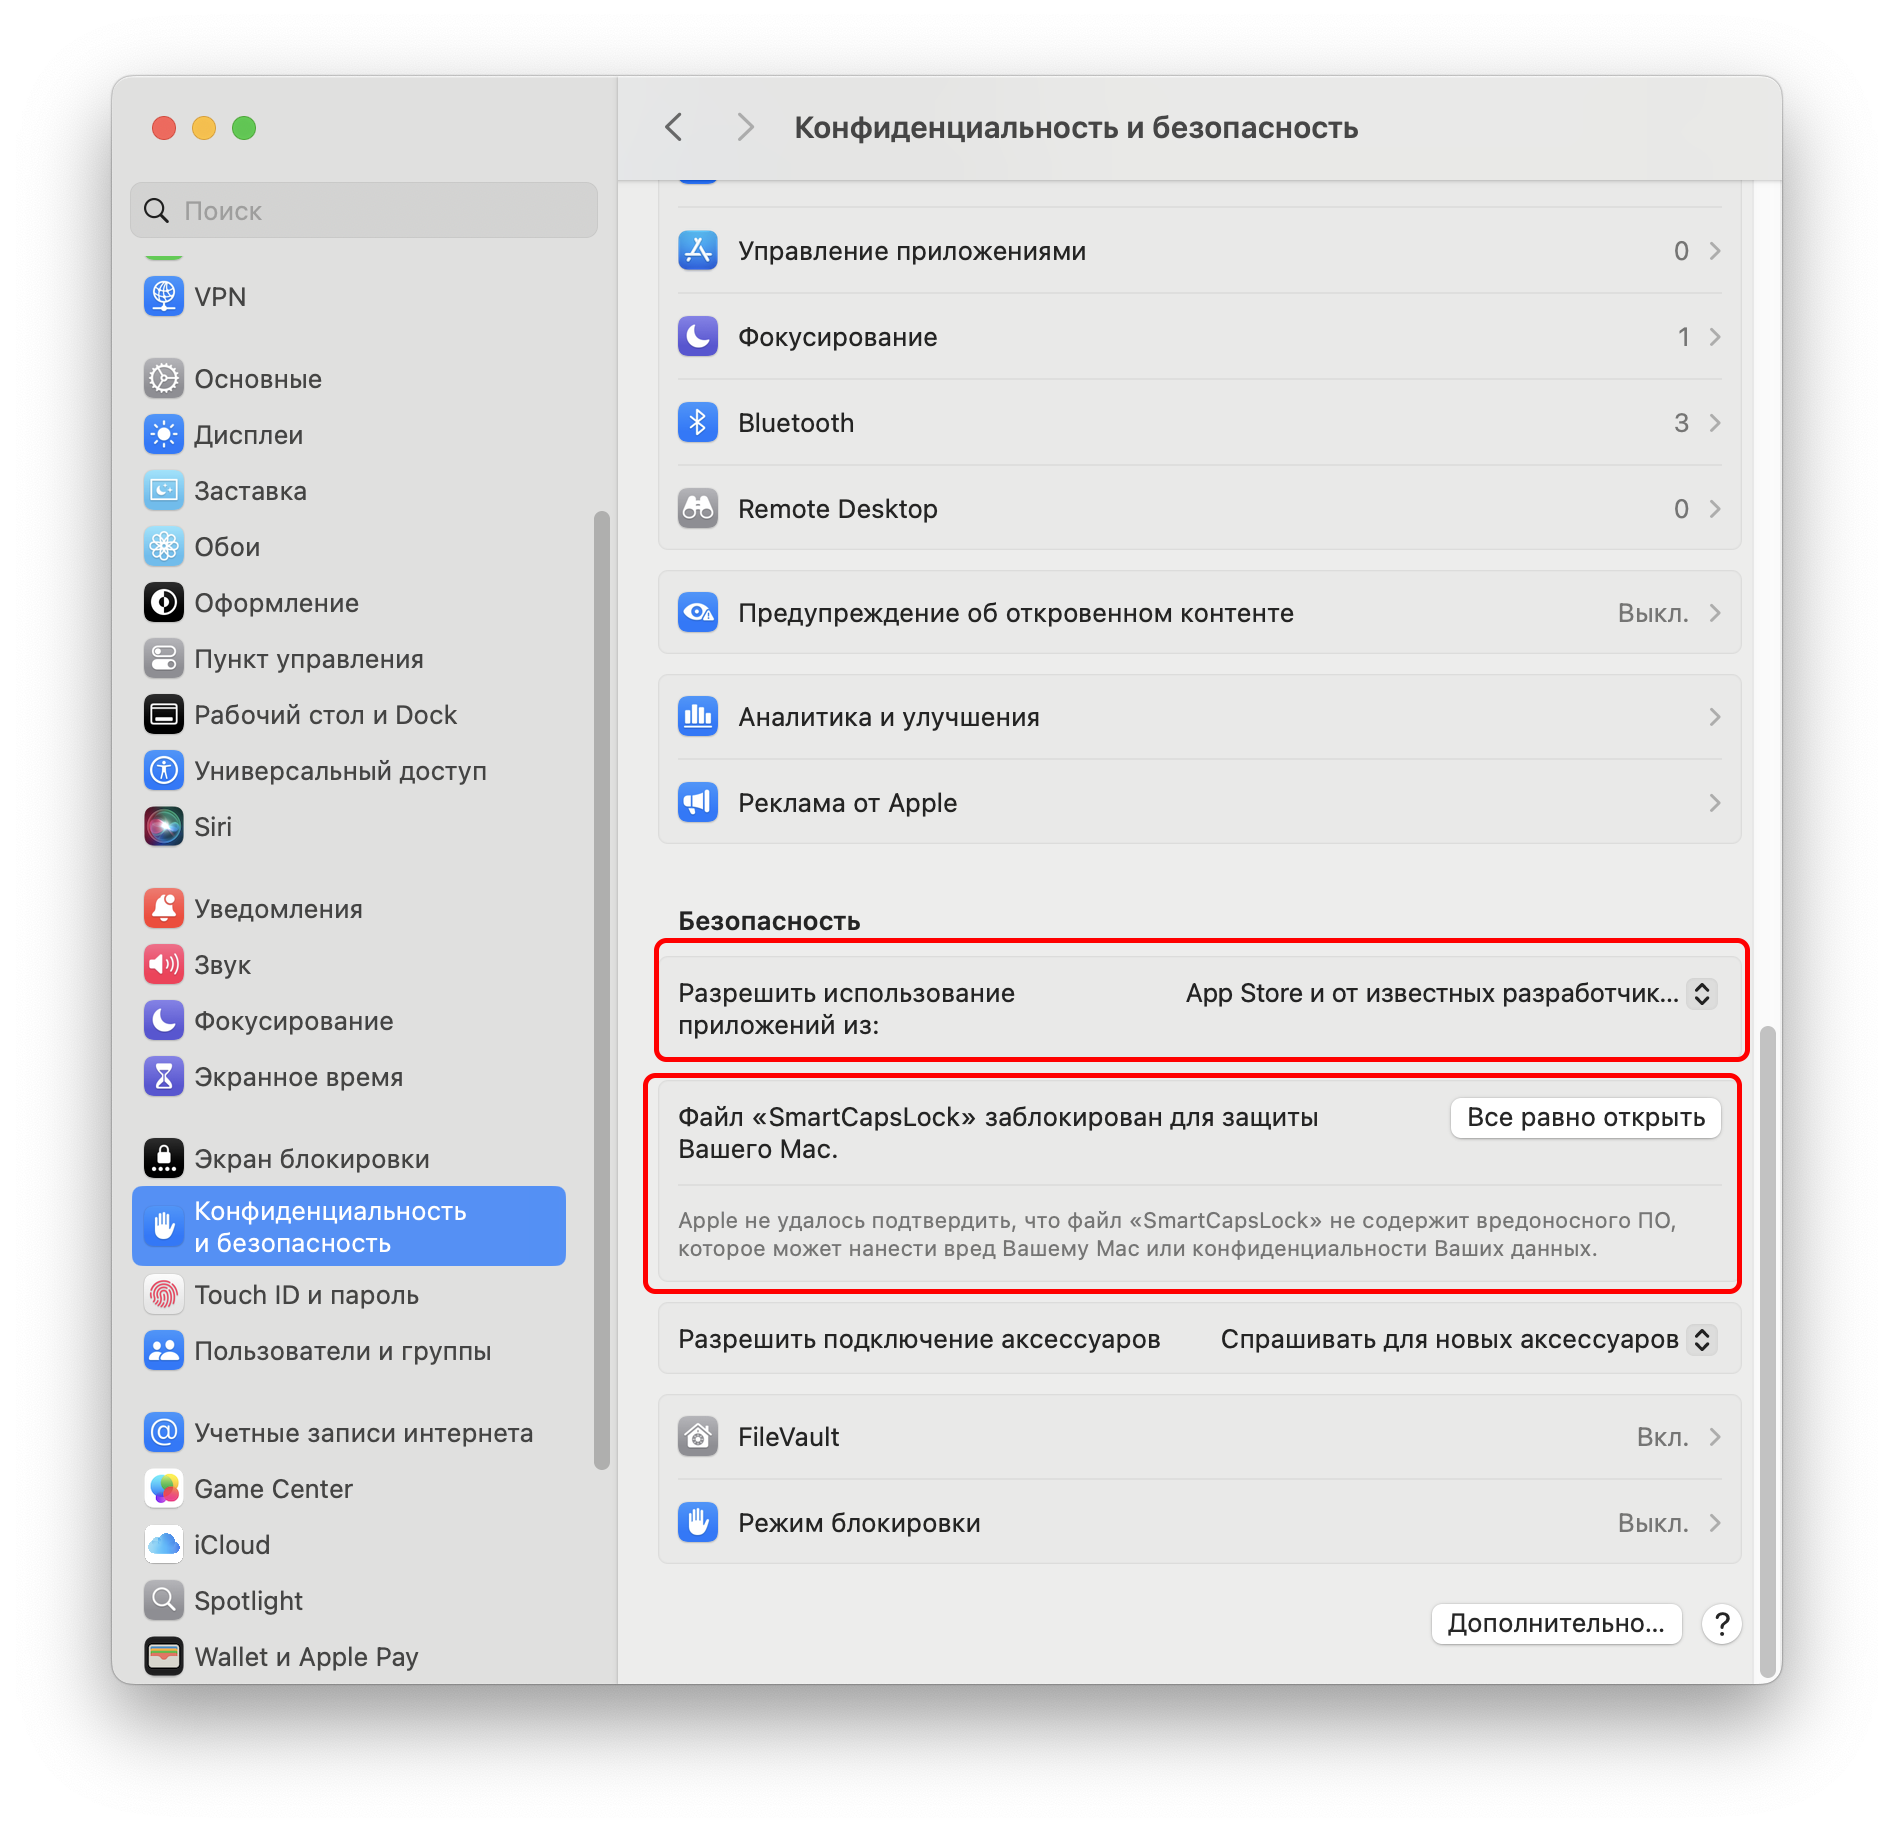Expand Аналитика и улучшения row chevron
Viewport: 1894px width, 1832px height.
click(x=1714, y=717)
